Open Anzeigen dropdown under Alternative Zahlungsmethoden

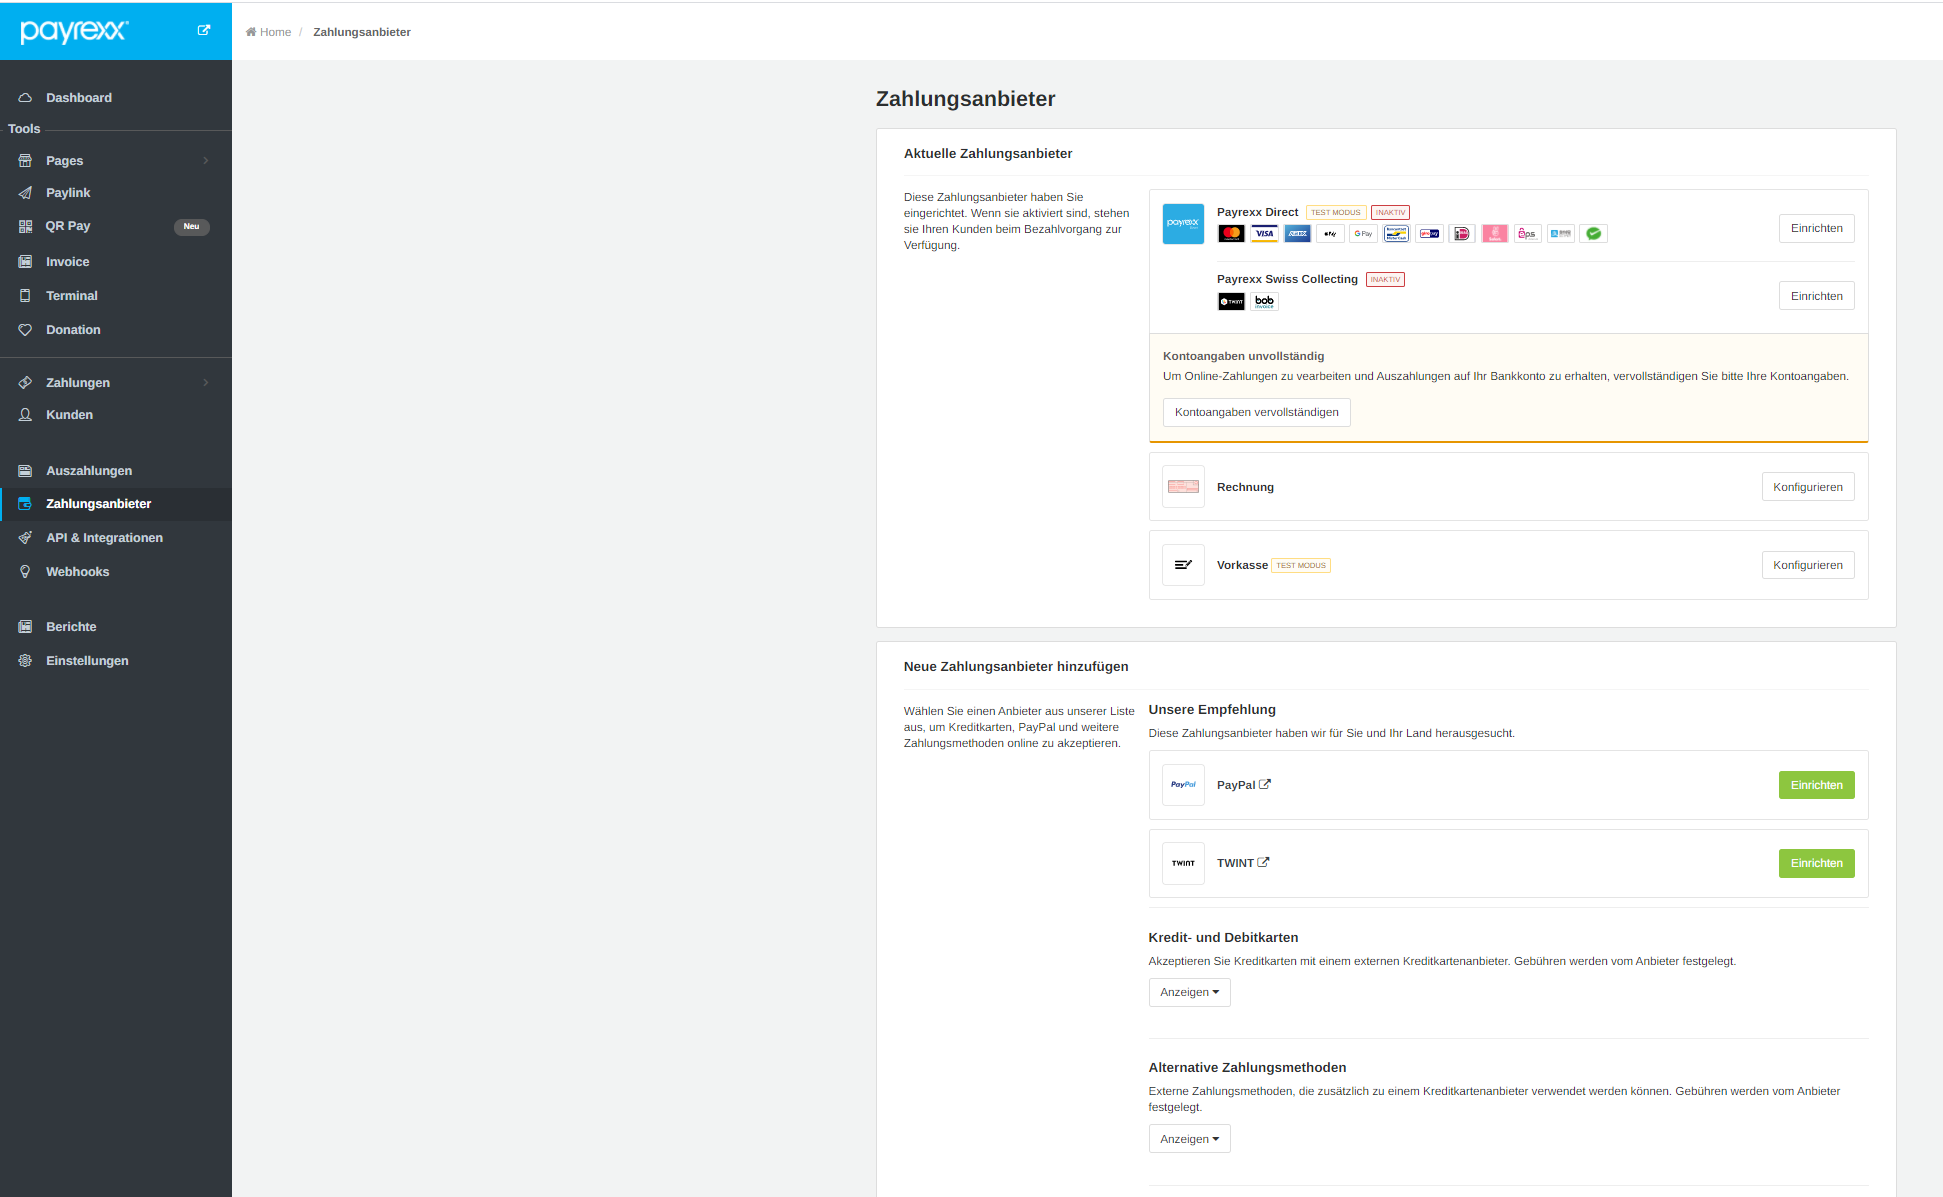coord(1189,1139)
